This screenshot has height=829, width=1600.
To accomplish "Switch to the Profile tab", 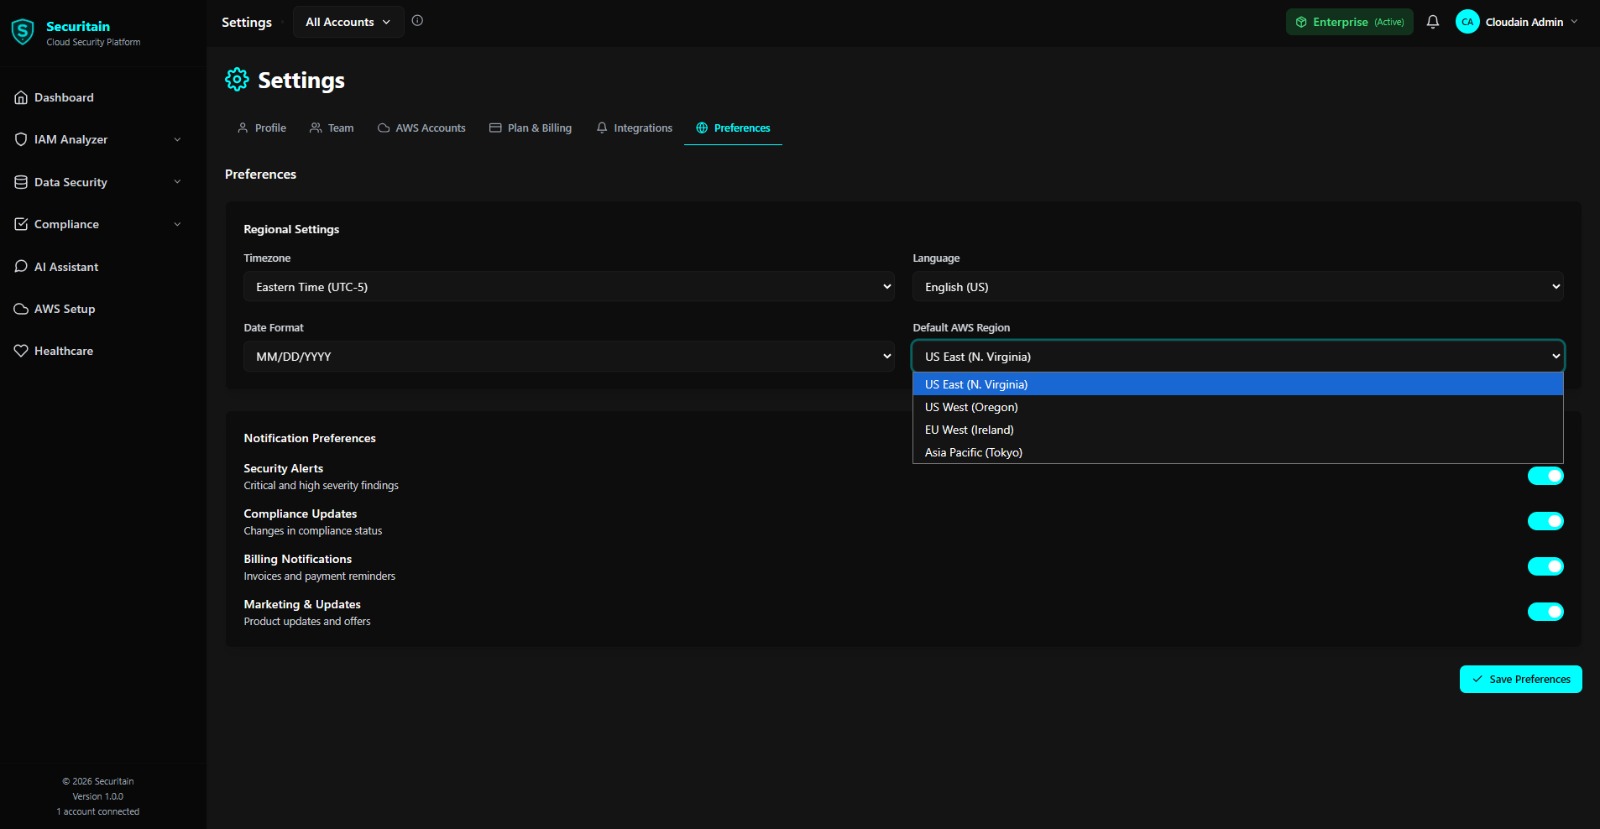I will click(x=261, y=128).
